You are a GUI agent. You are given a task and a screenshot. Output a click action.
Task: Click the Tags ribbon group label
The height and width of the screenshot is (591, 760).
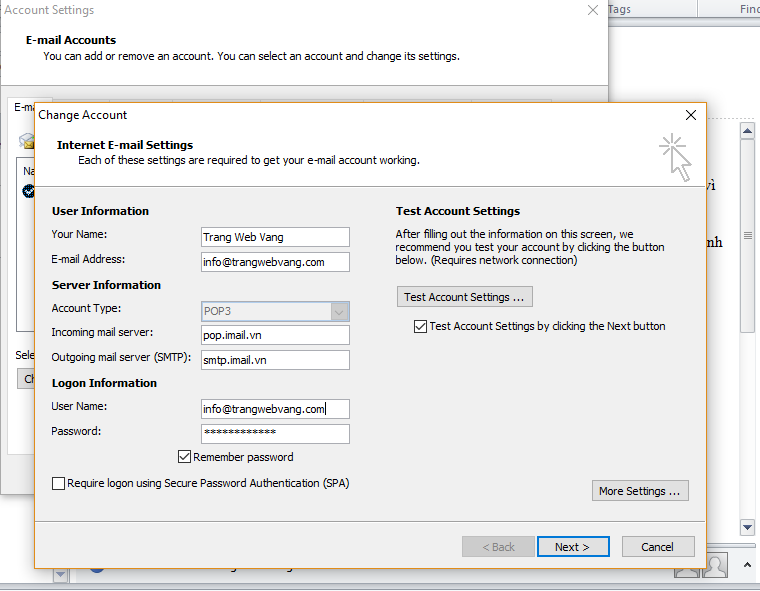coord(619,9)
